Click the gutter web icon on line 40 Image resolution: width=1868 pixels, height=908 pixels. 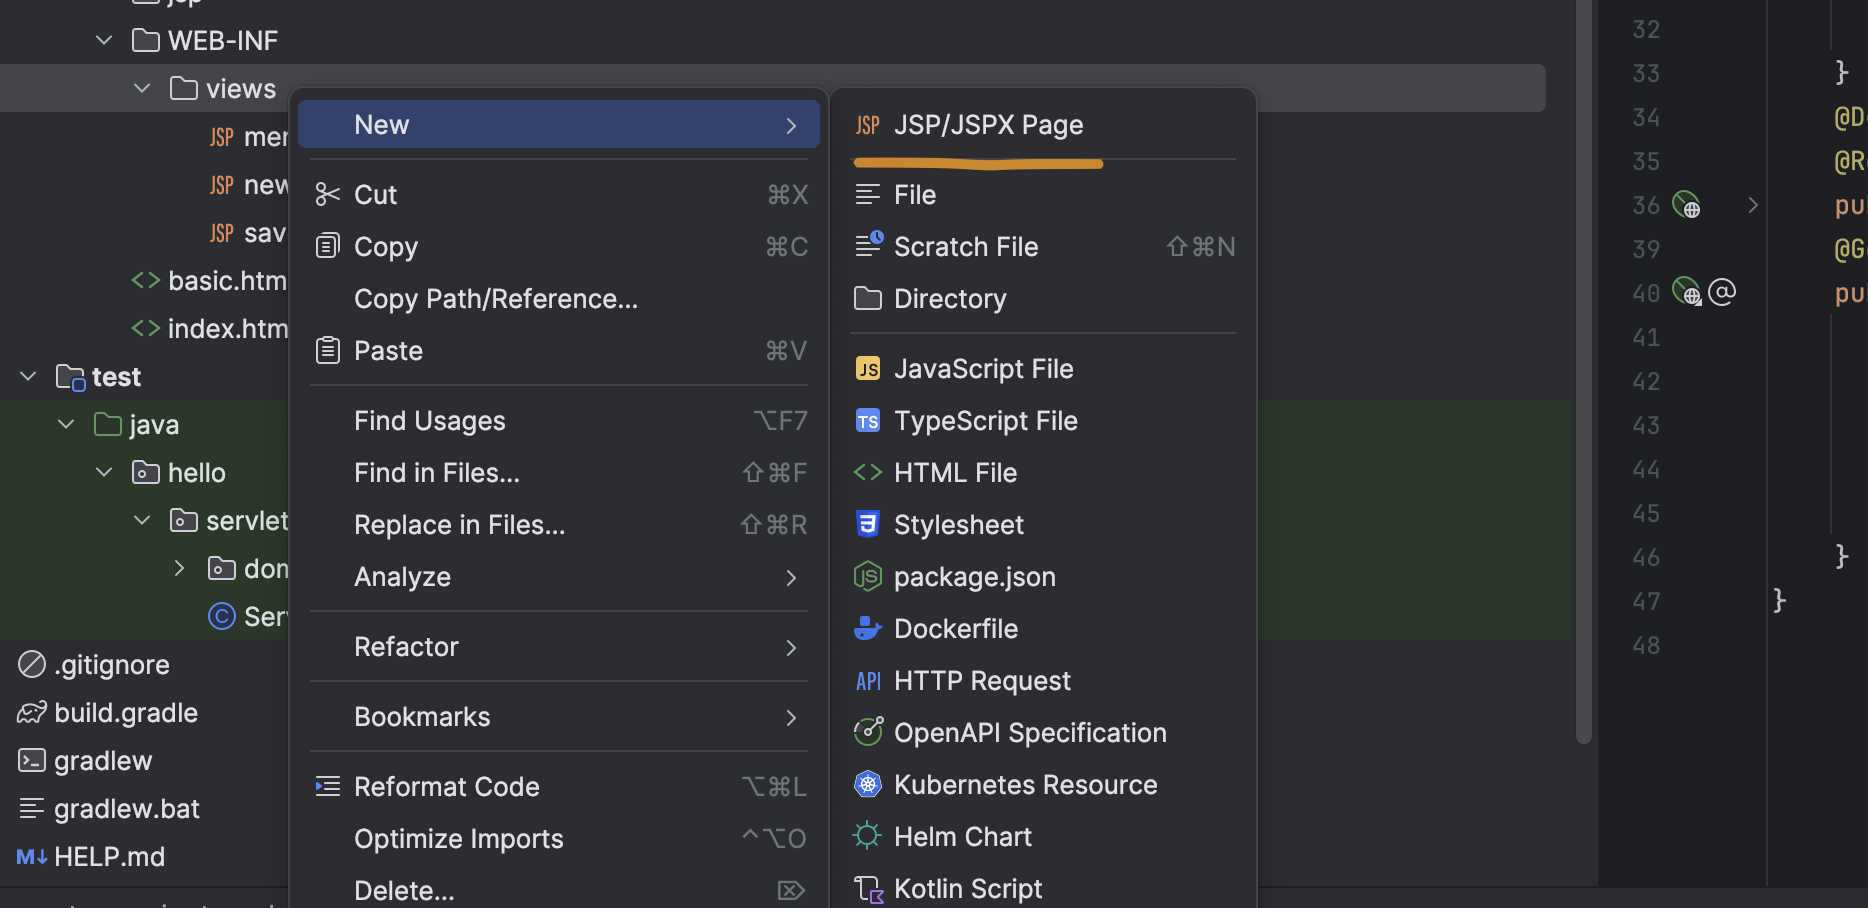(x=1687, y=292)
